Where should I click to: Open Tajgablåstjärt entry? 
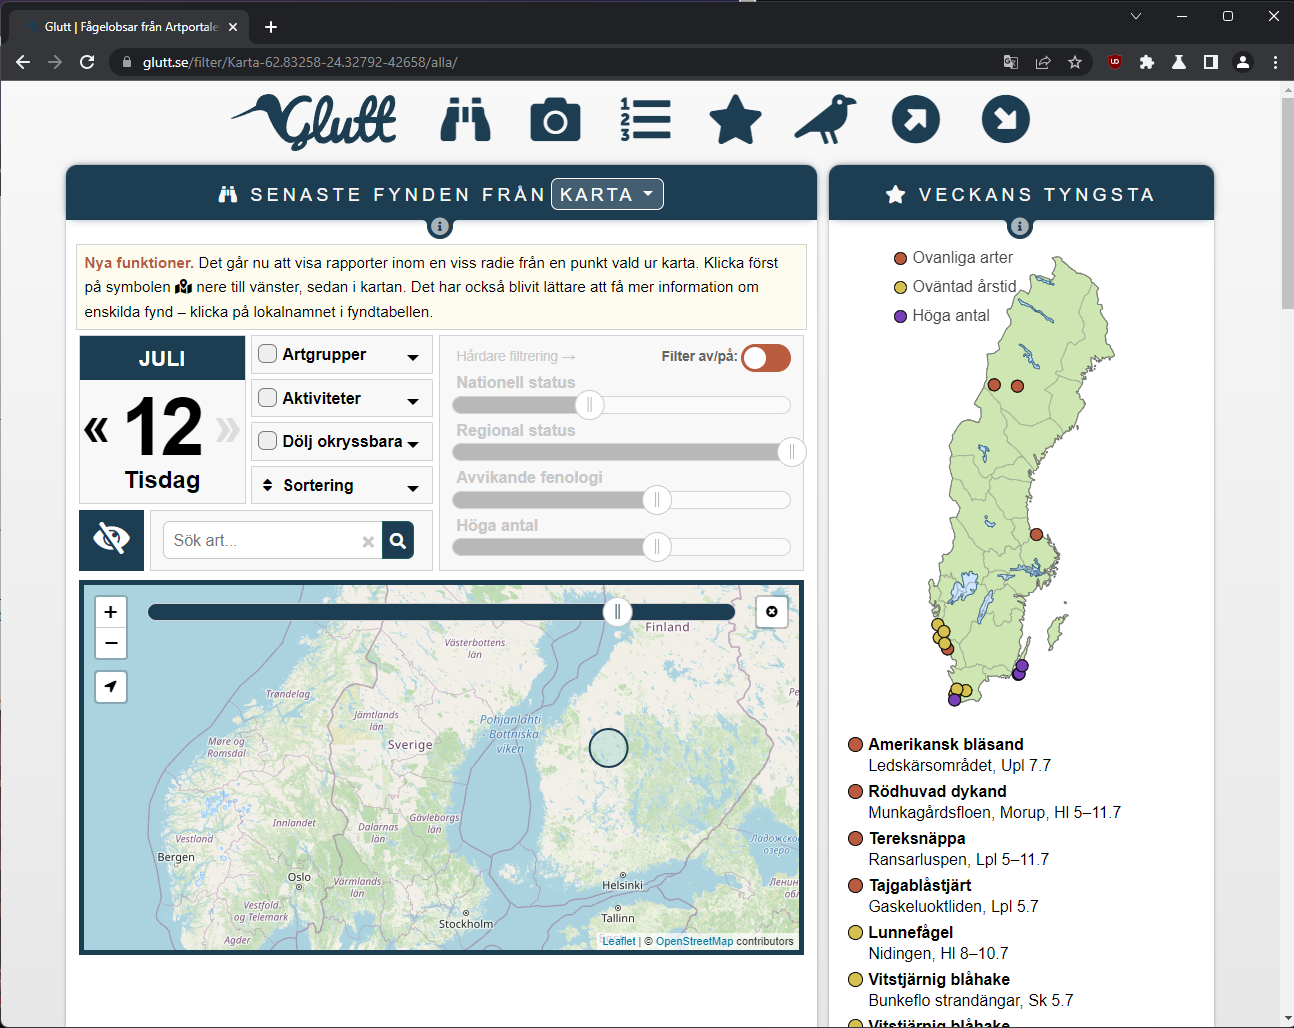920,885
